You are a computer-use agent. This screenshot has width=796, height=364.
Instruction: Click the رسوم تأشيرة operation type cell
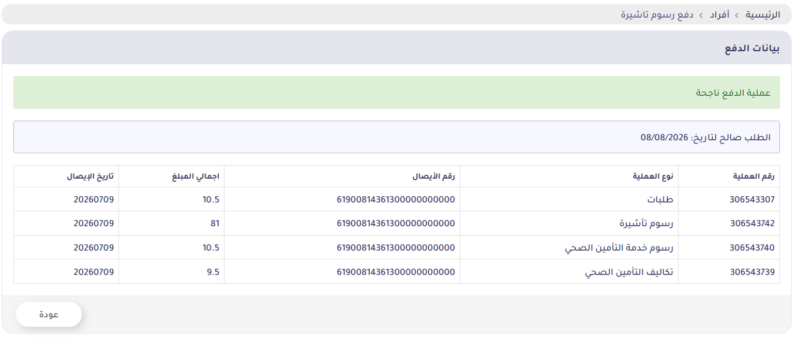point(569,223)
